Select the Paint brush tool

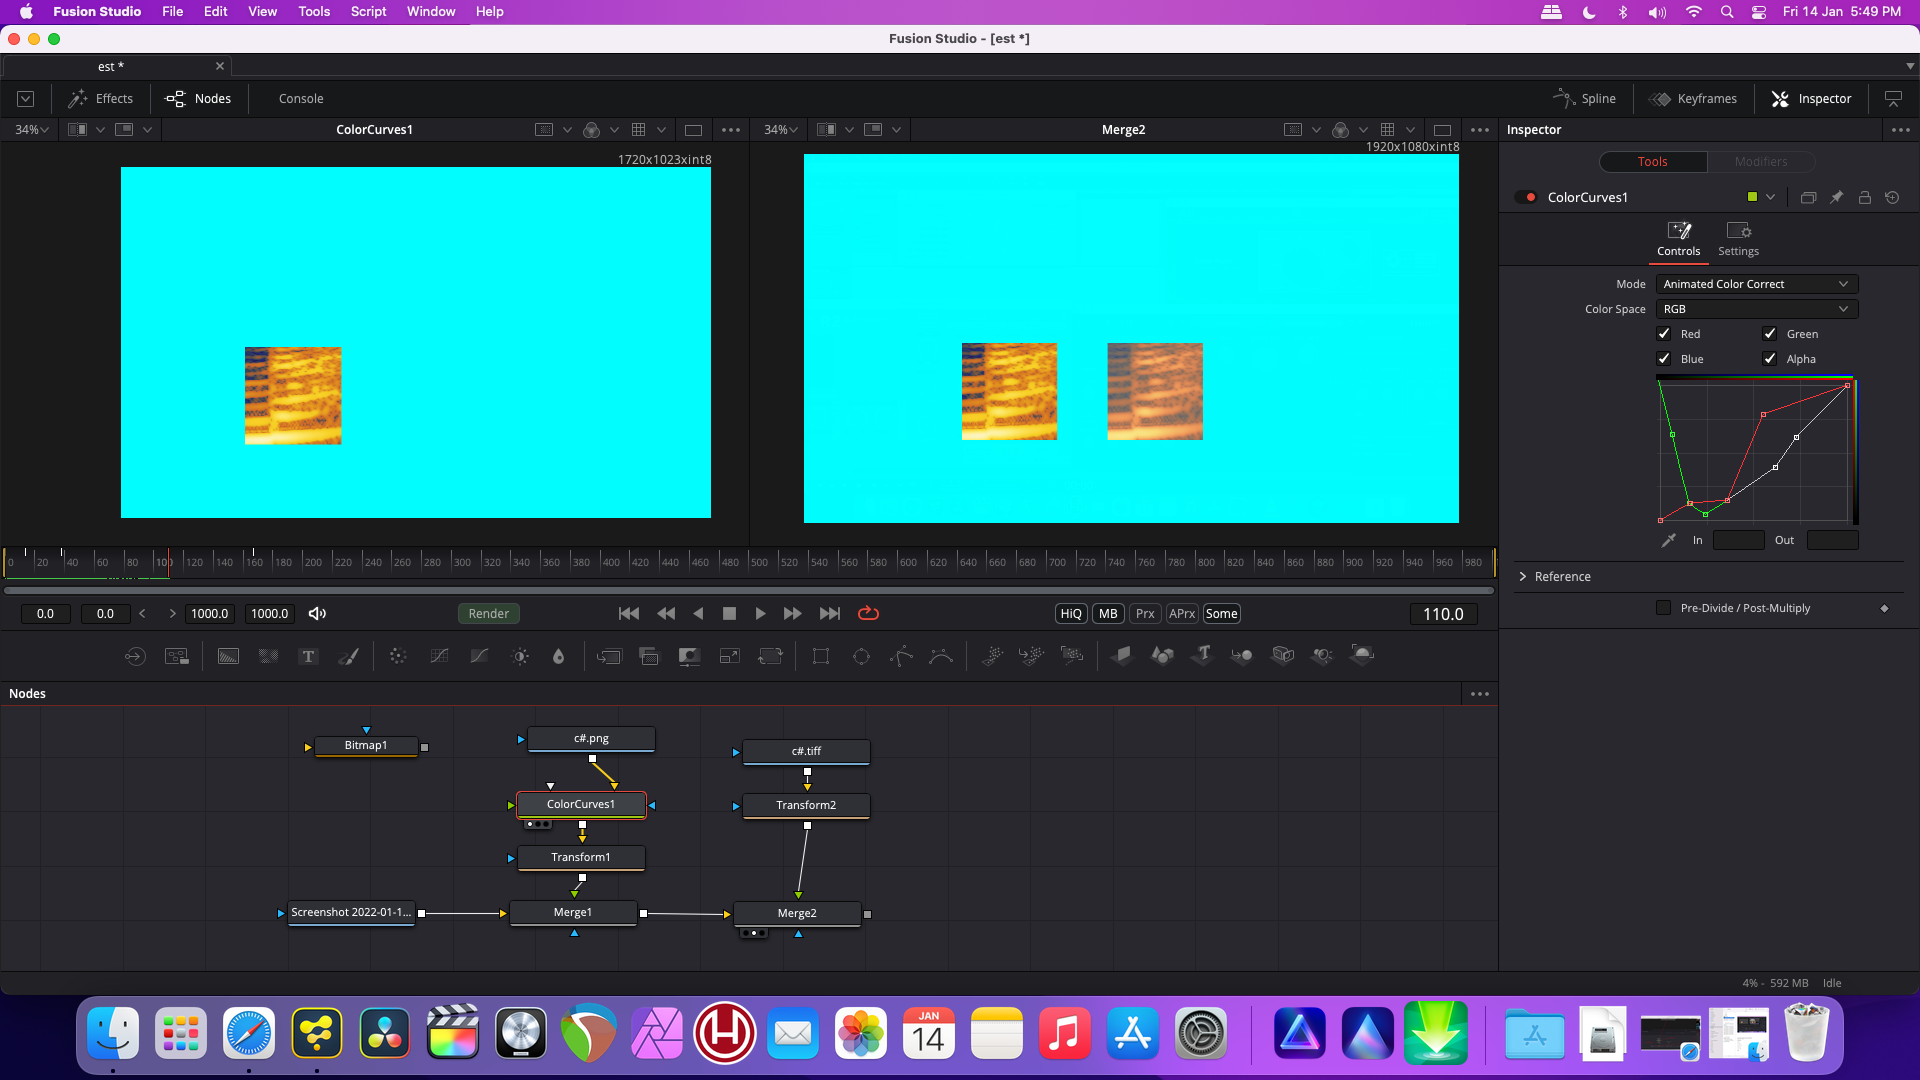348,656
